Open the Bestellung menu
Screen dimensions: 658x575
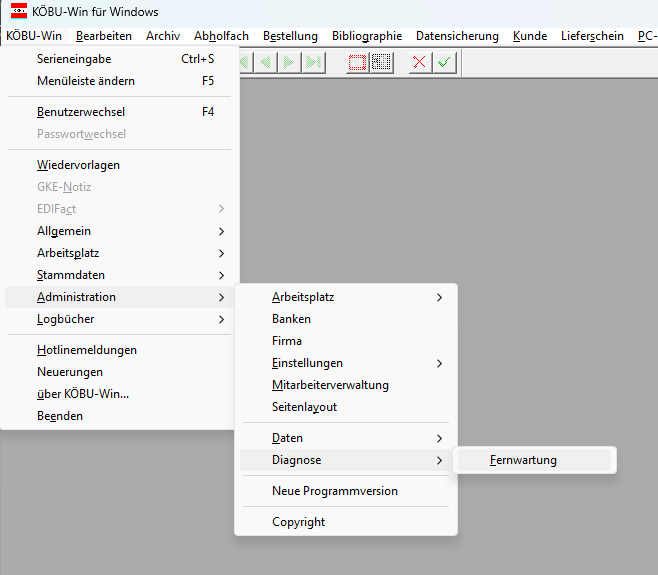(x=290, y=36)
